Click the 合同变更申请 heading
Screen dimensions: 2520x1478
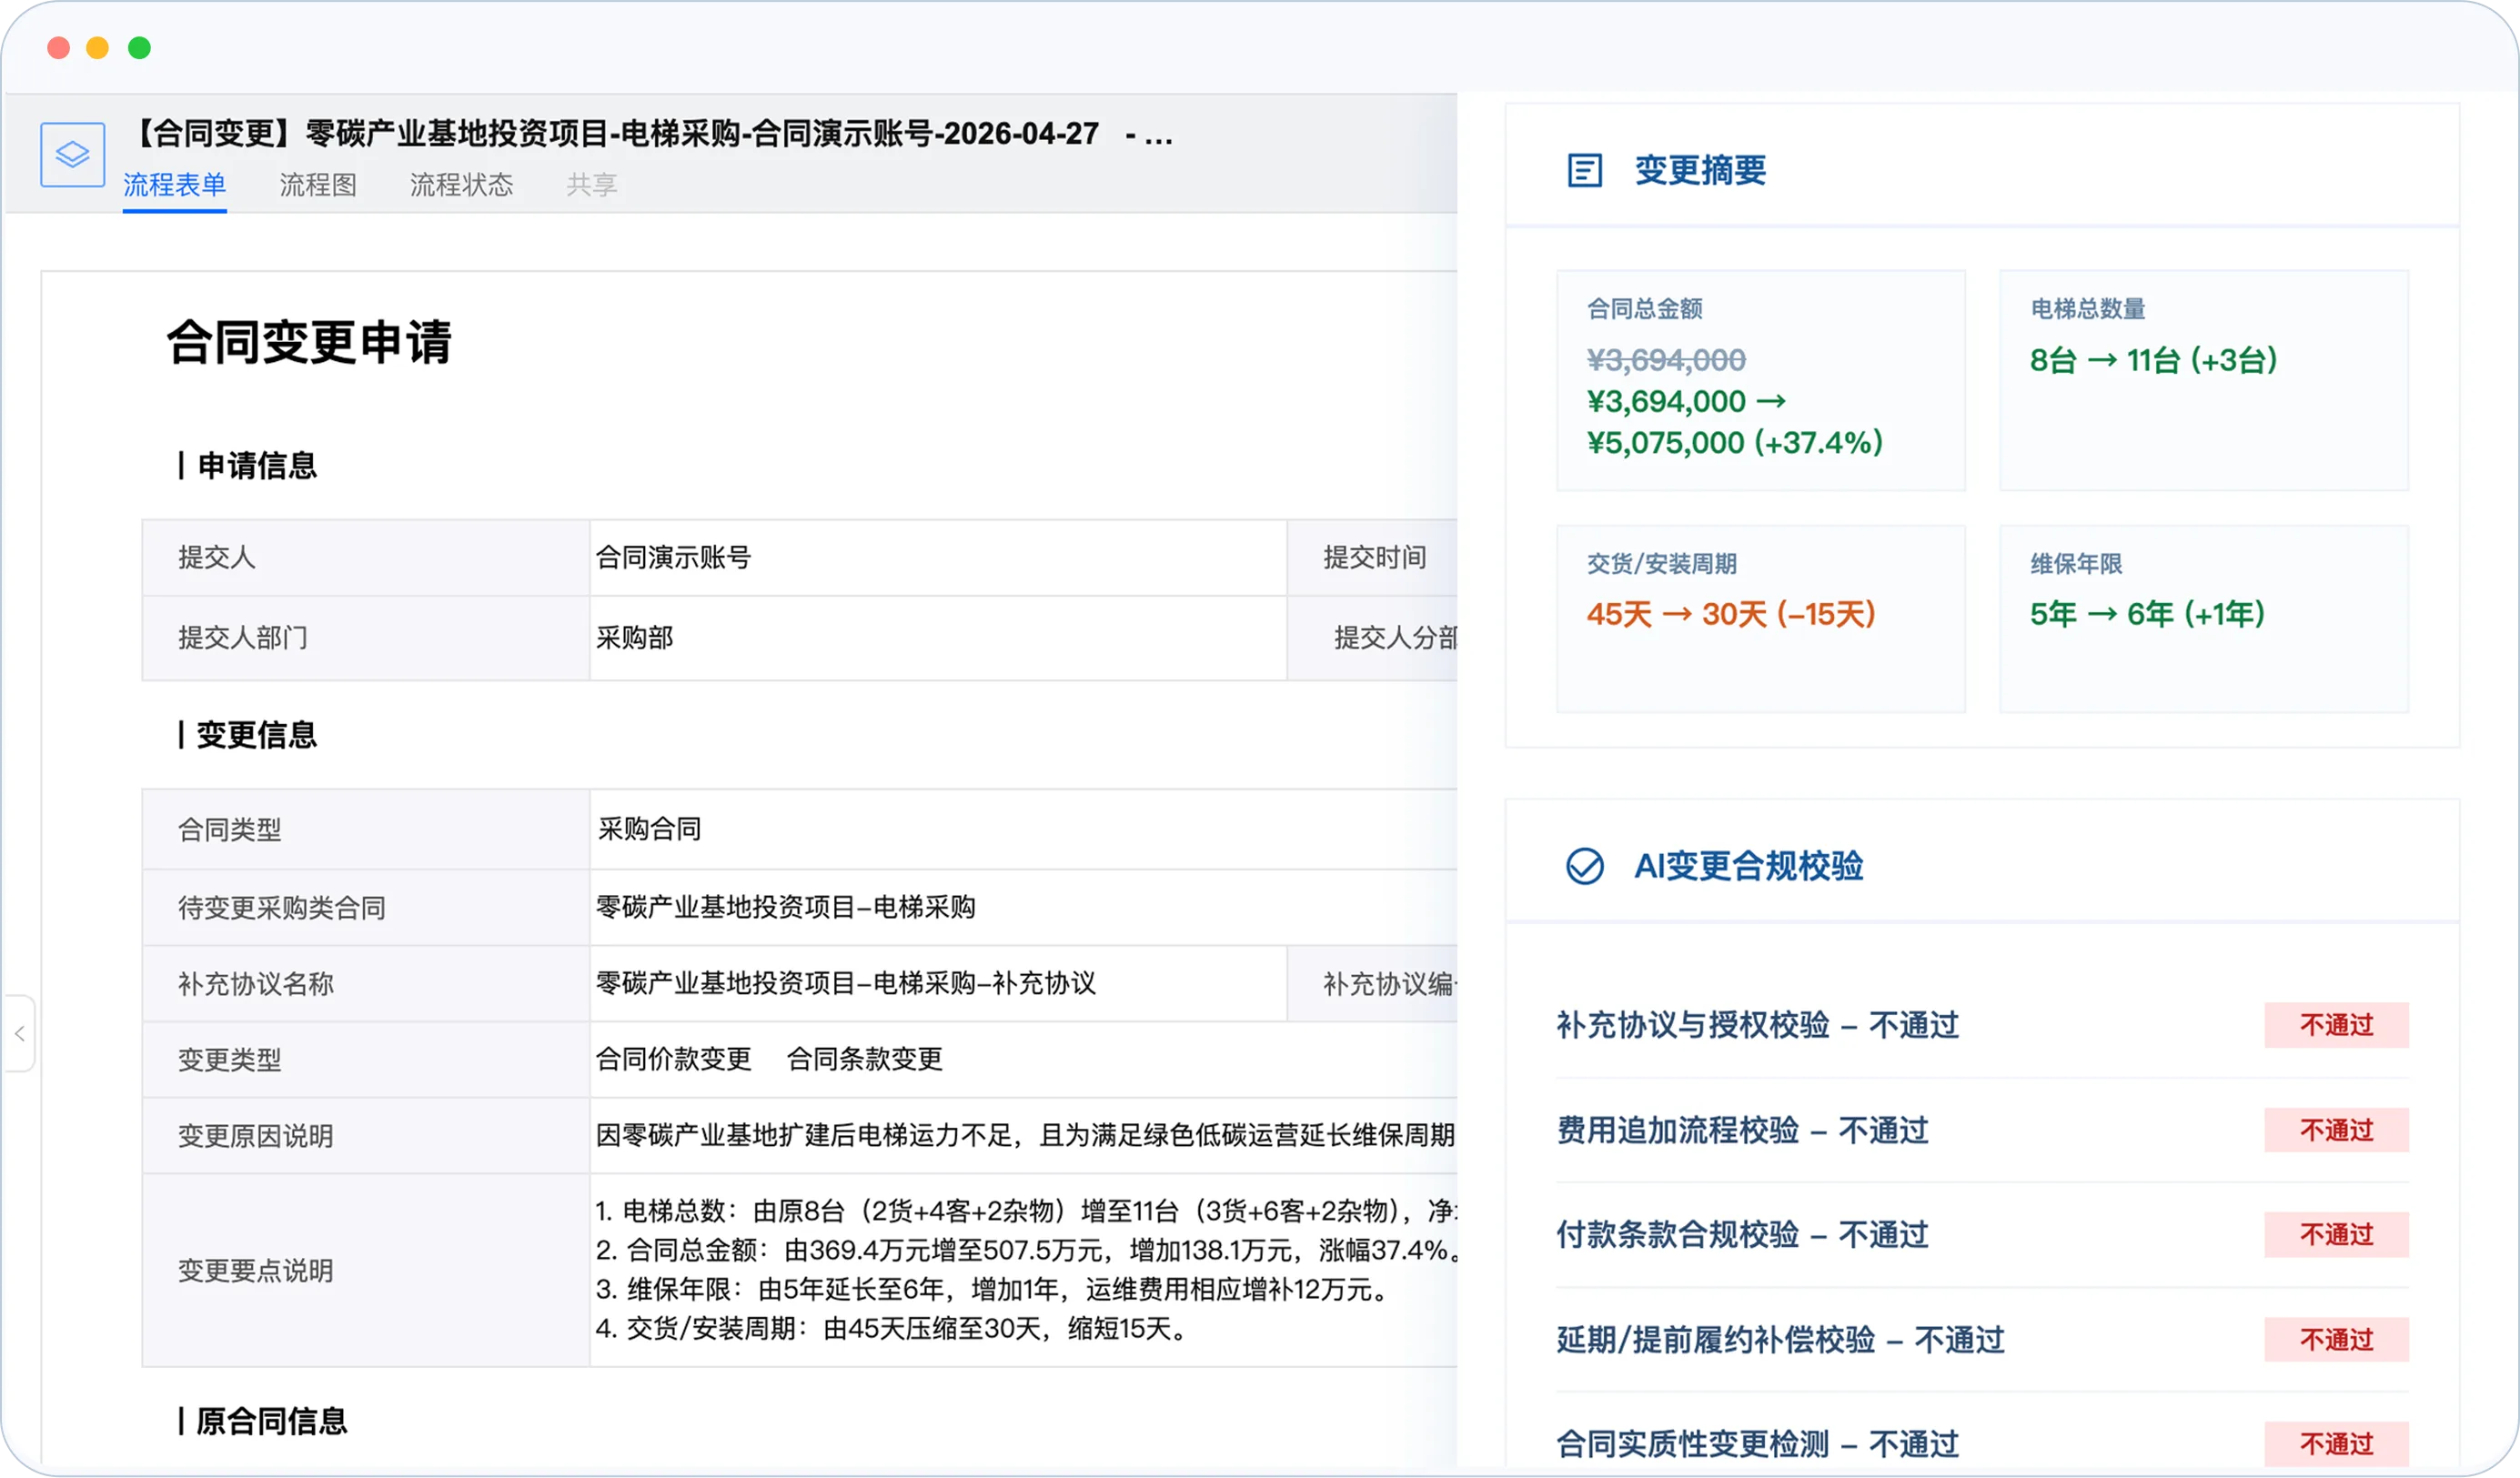[x=309, y=341]
